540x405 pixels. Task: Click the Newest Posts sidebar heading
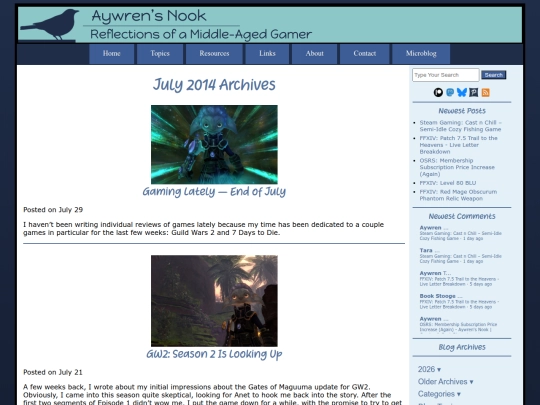pyautogui.click(x=462, y=111)
